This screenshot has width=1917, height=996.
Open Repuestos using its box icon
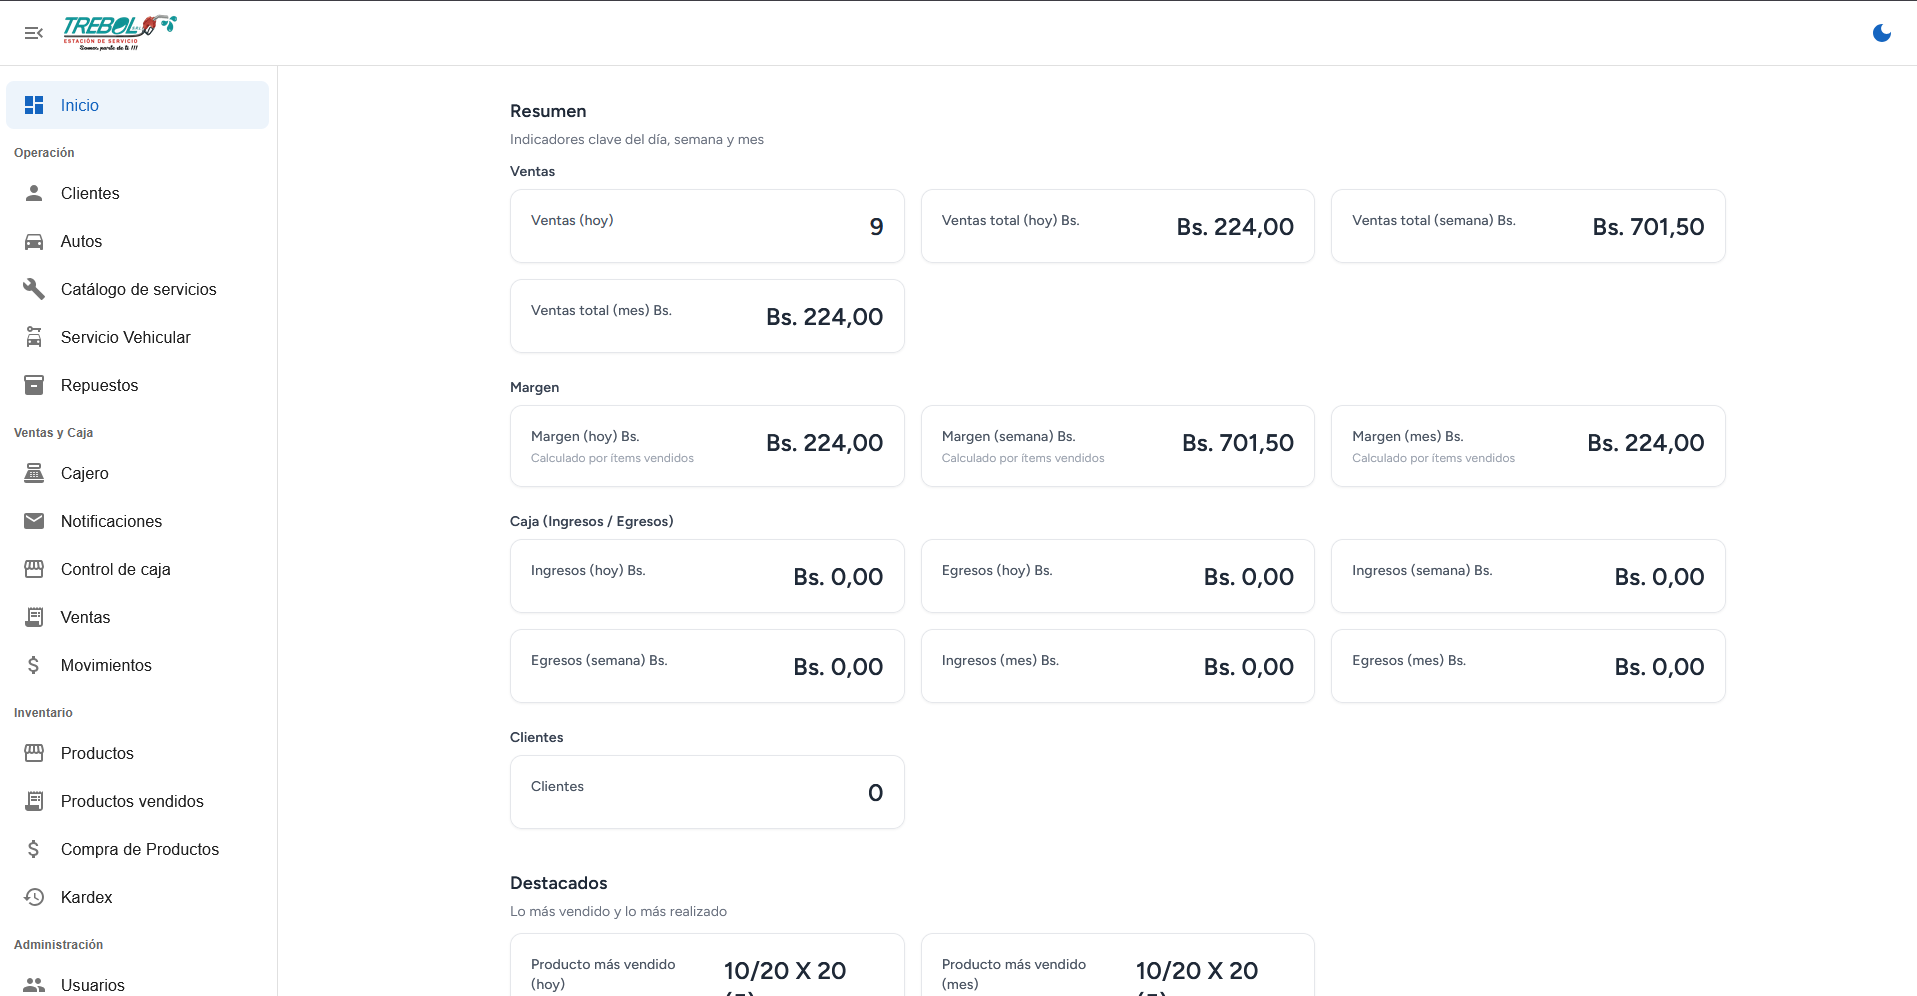click(34, 385)
